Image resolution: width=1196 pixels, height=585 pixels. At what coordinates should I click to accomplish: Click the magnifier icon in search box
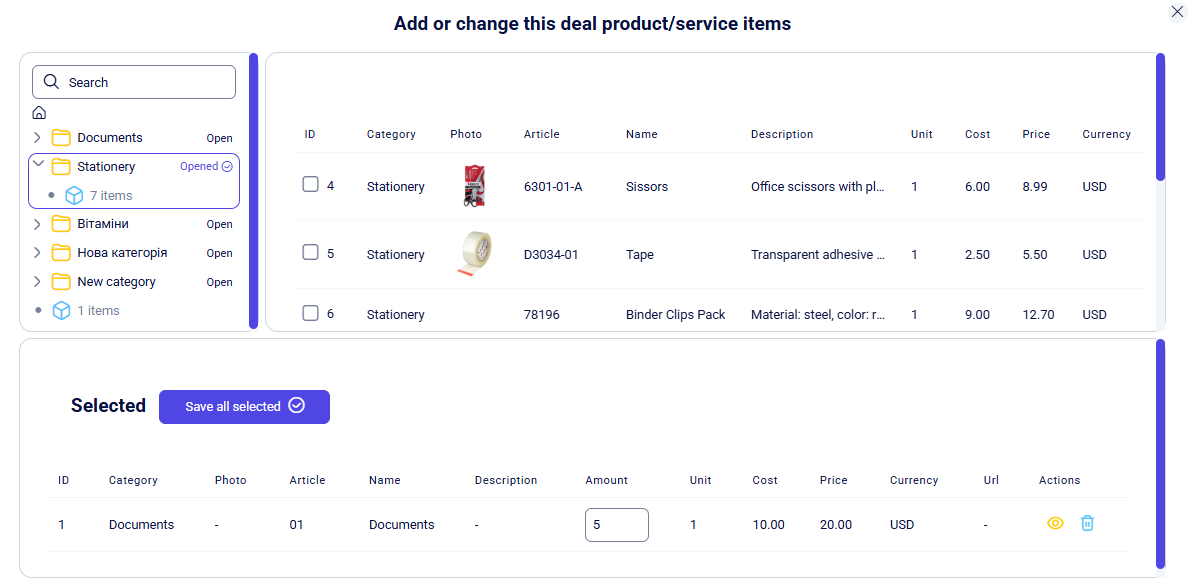52,82
